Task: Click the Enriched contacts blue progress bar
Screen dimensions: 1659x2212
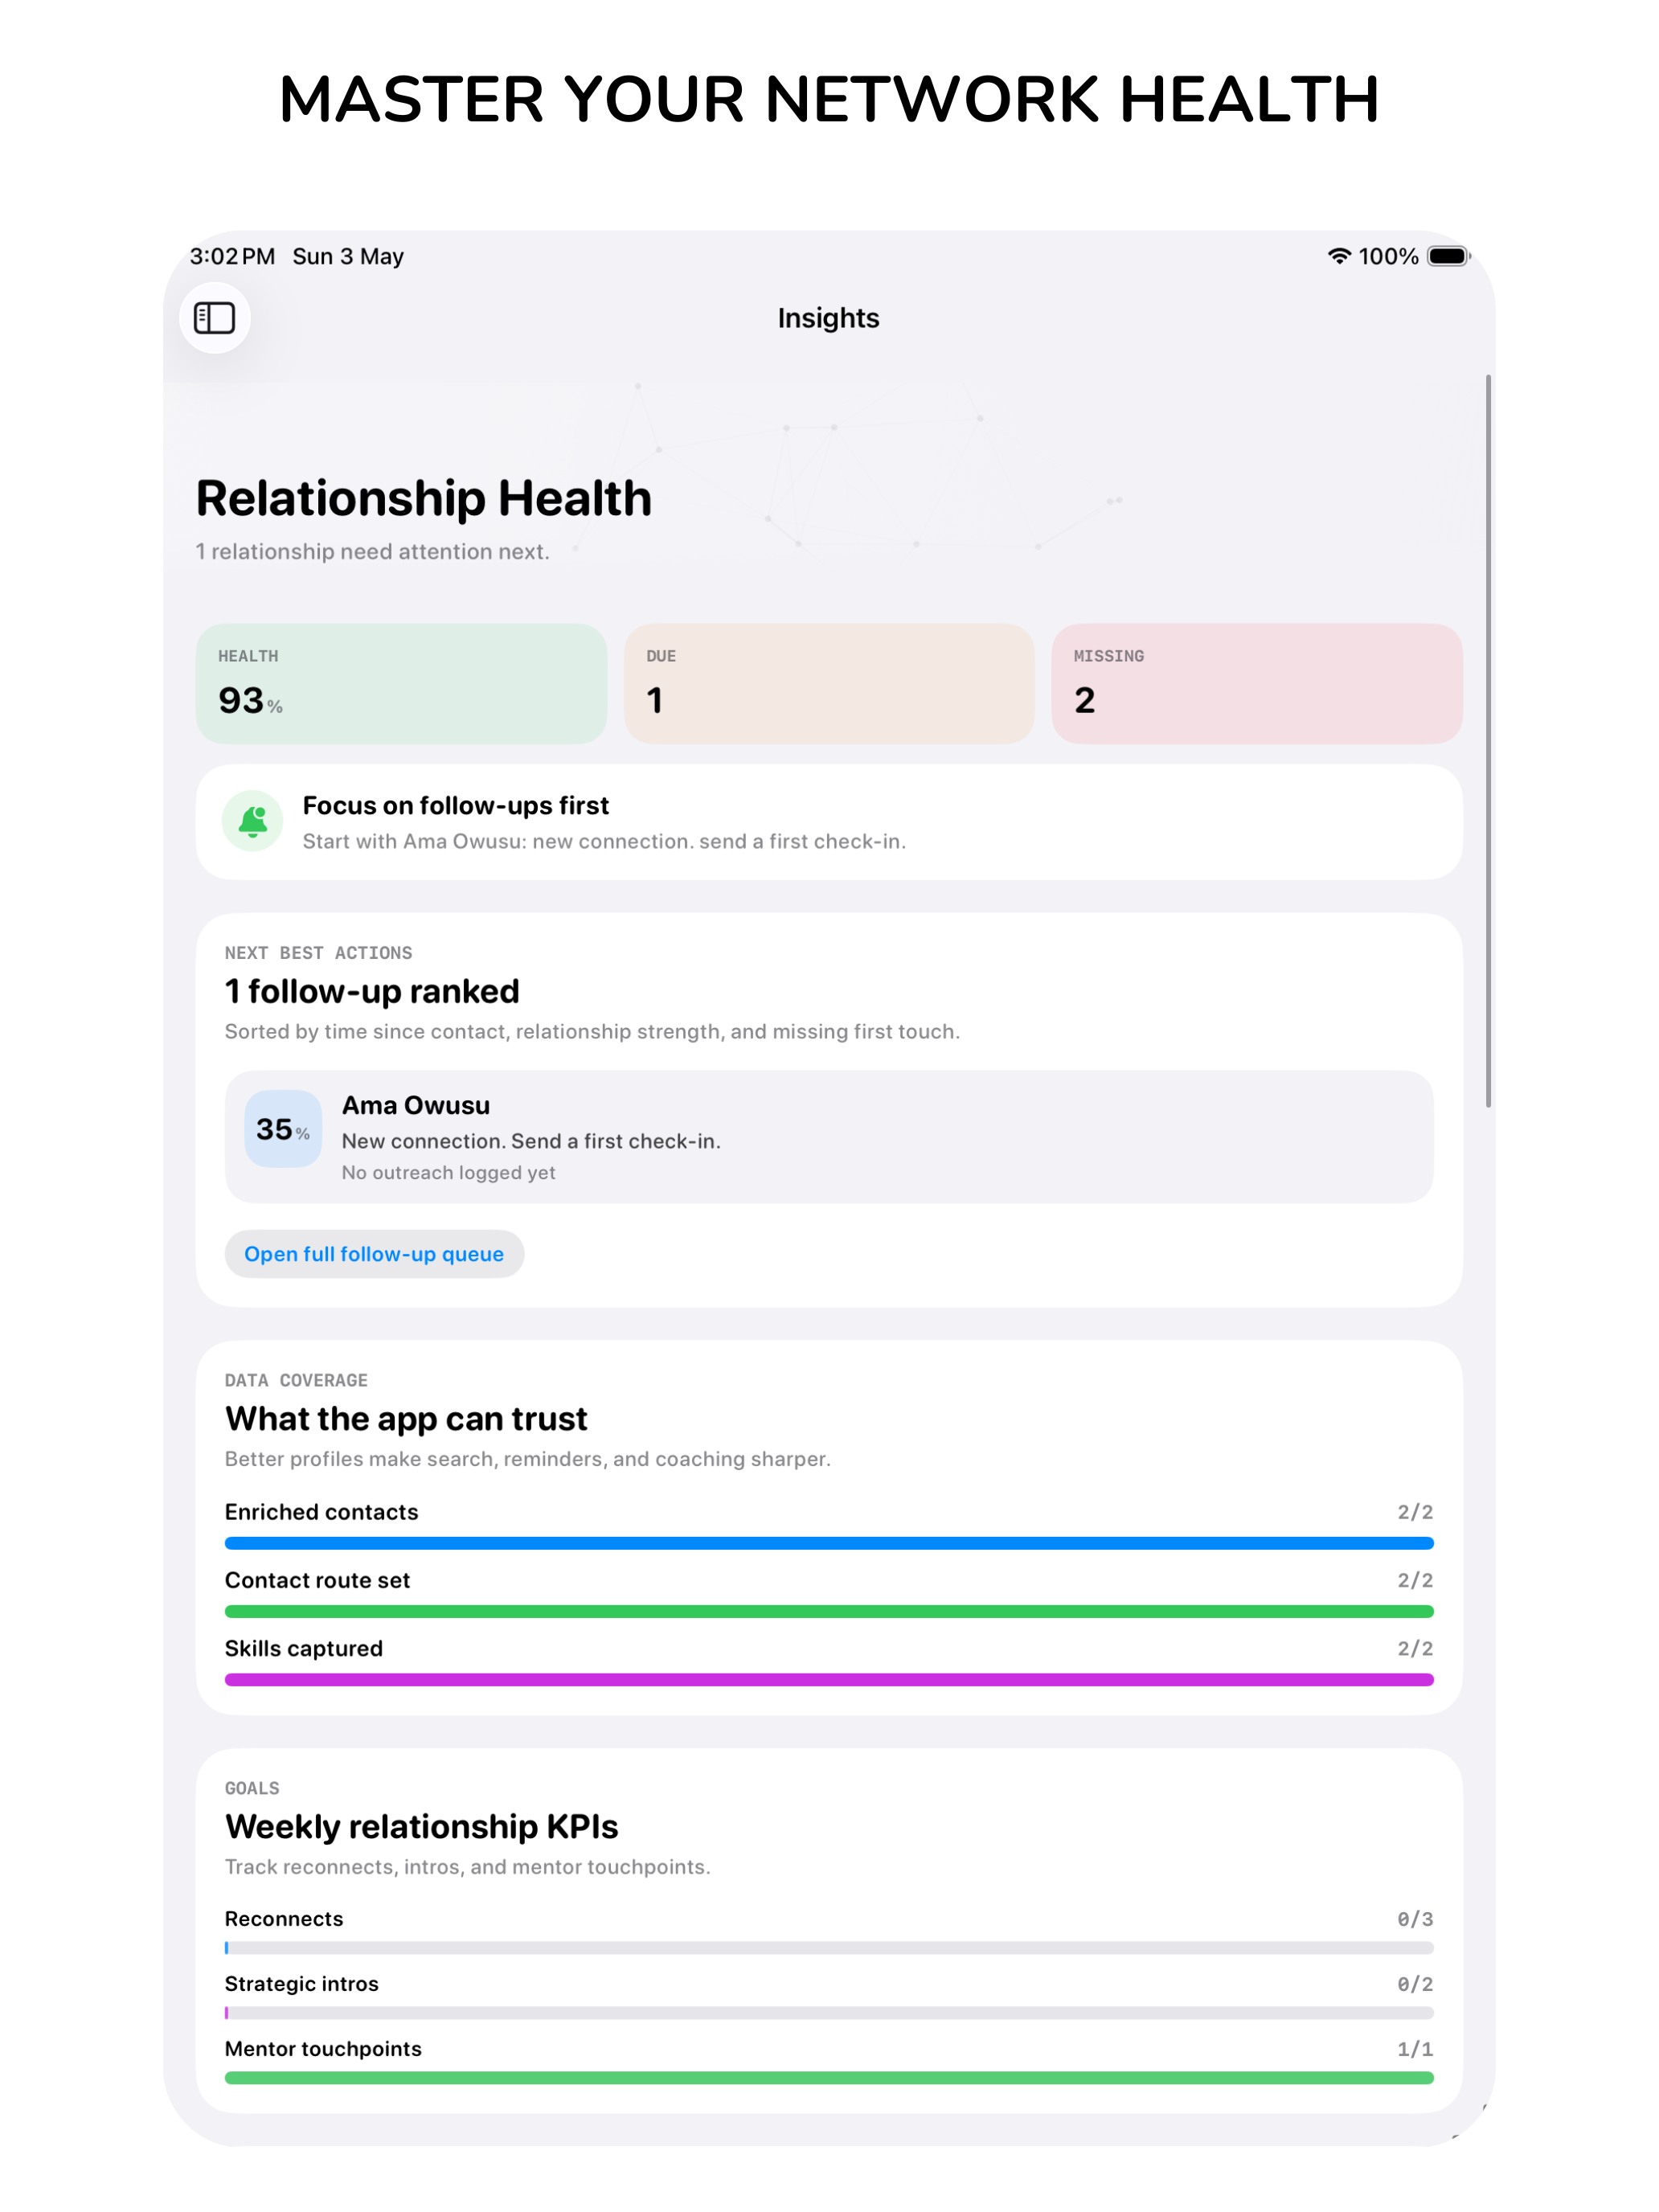Action: 829,1543
